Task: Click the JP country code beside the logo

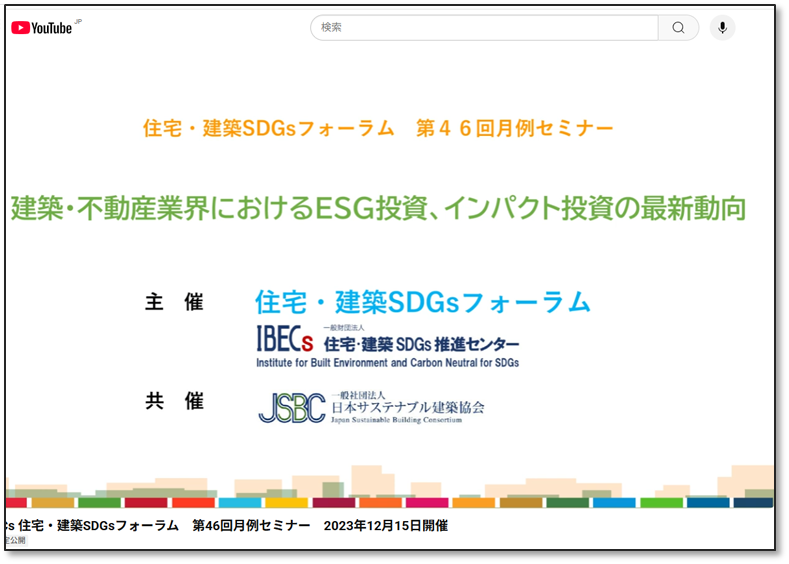Action: click(78, 21)
